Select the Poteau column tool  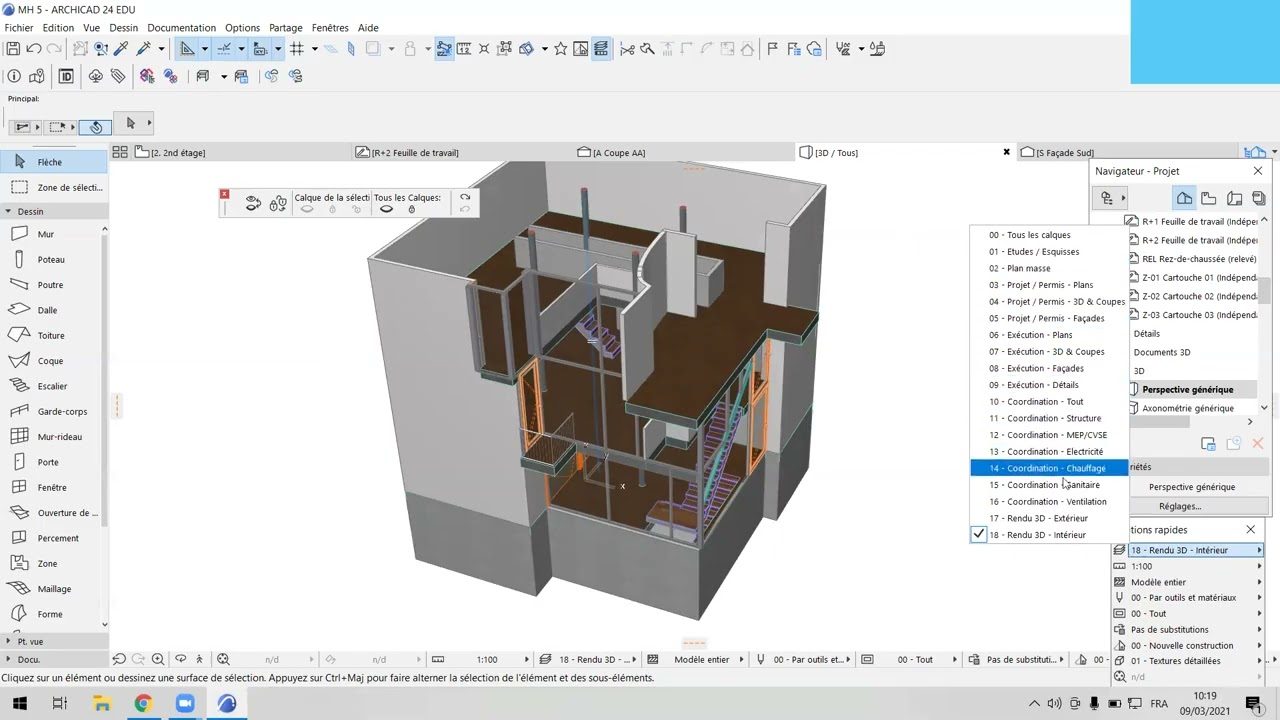pos(50,259)
